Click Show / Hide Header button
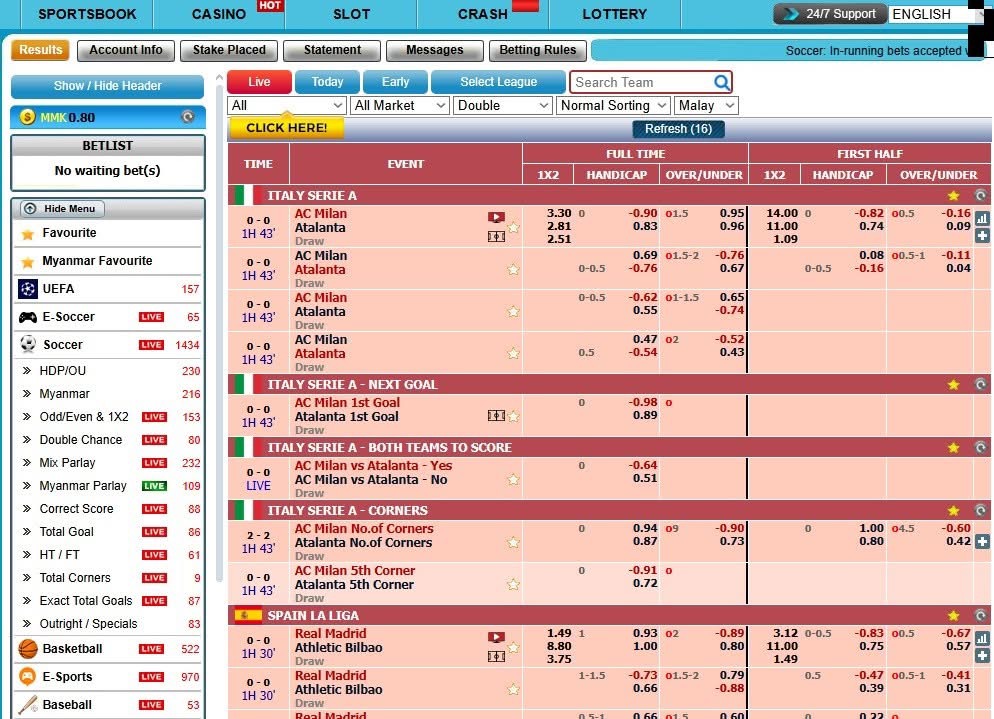 pyautogui.click(x=108, y=86)
